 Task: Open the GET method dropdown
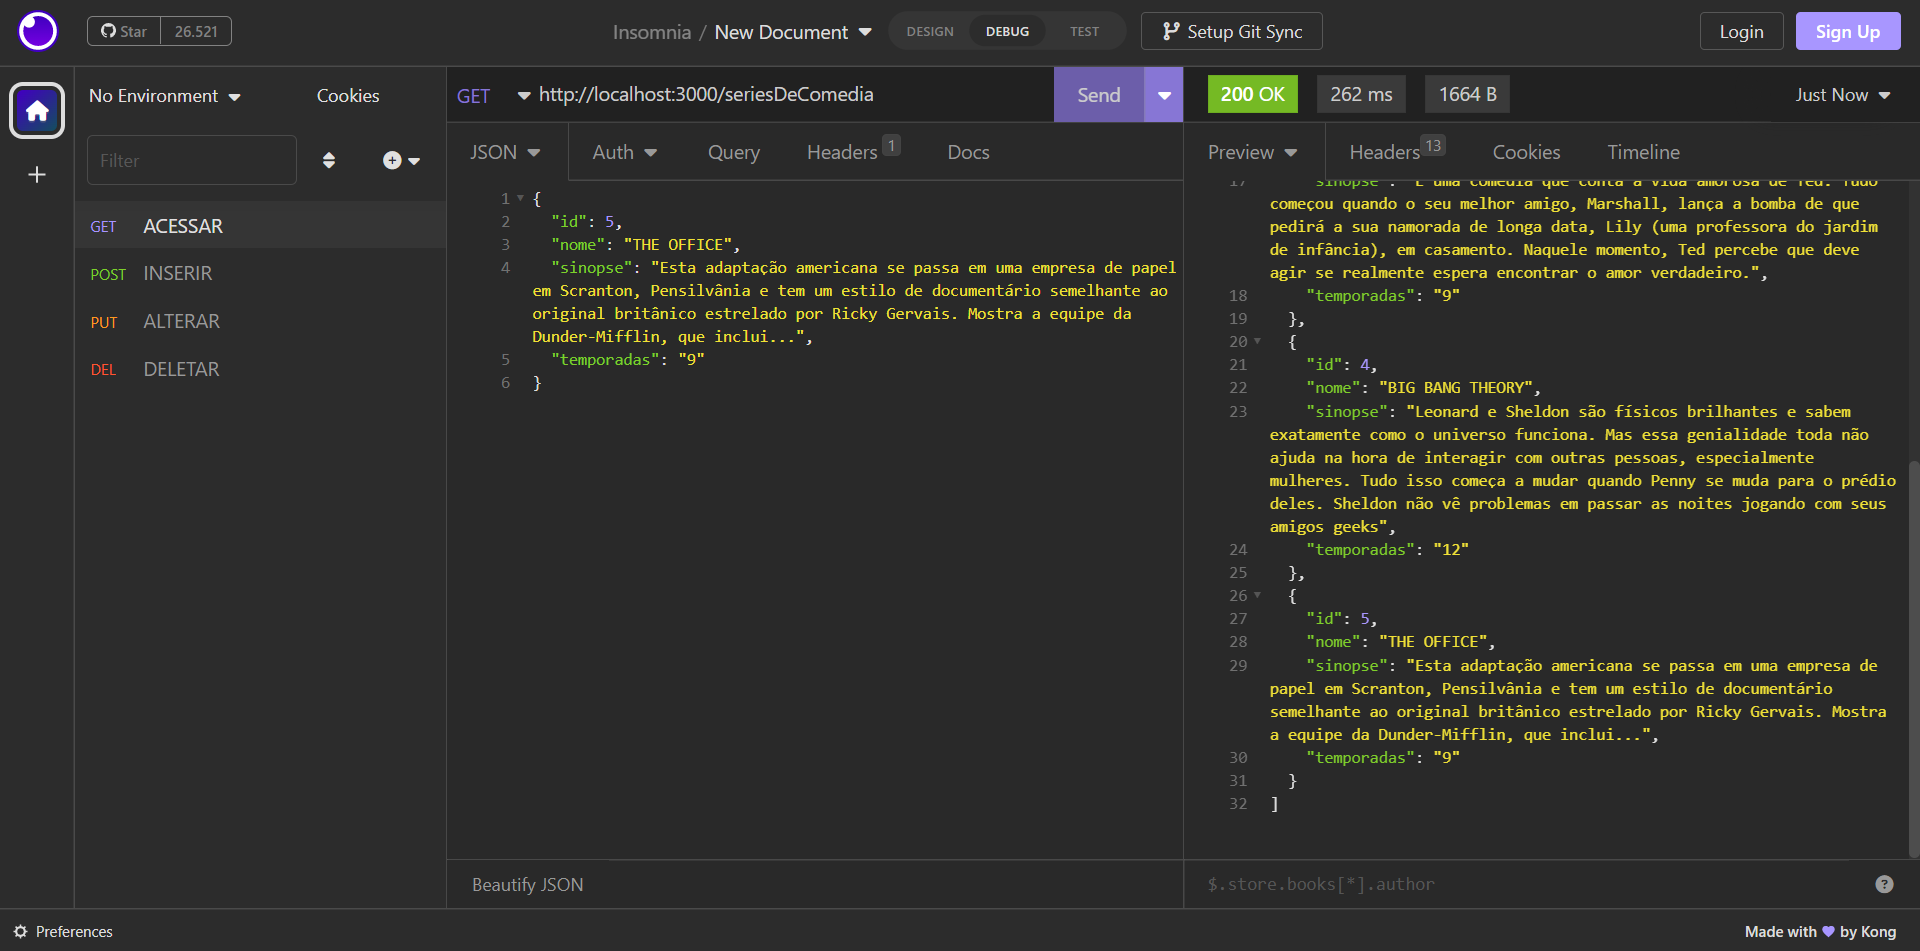[x=492, y=96]
